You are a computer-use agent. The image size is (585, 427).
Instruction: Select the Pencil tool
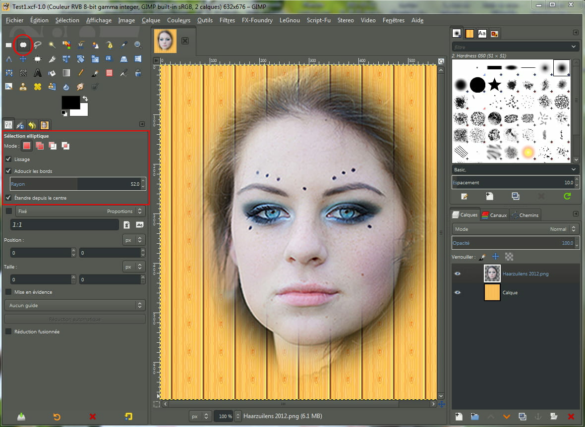coord(81,73)
